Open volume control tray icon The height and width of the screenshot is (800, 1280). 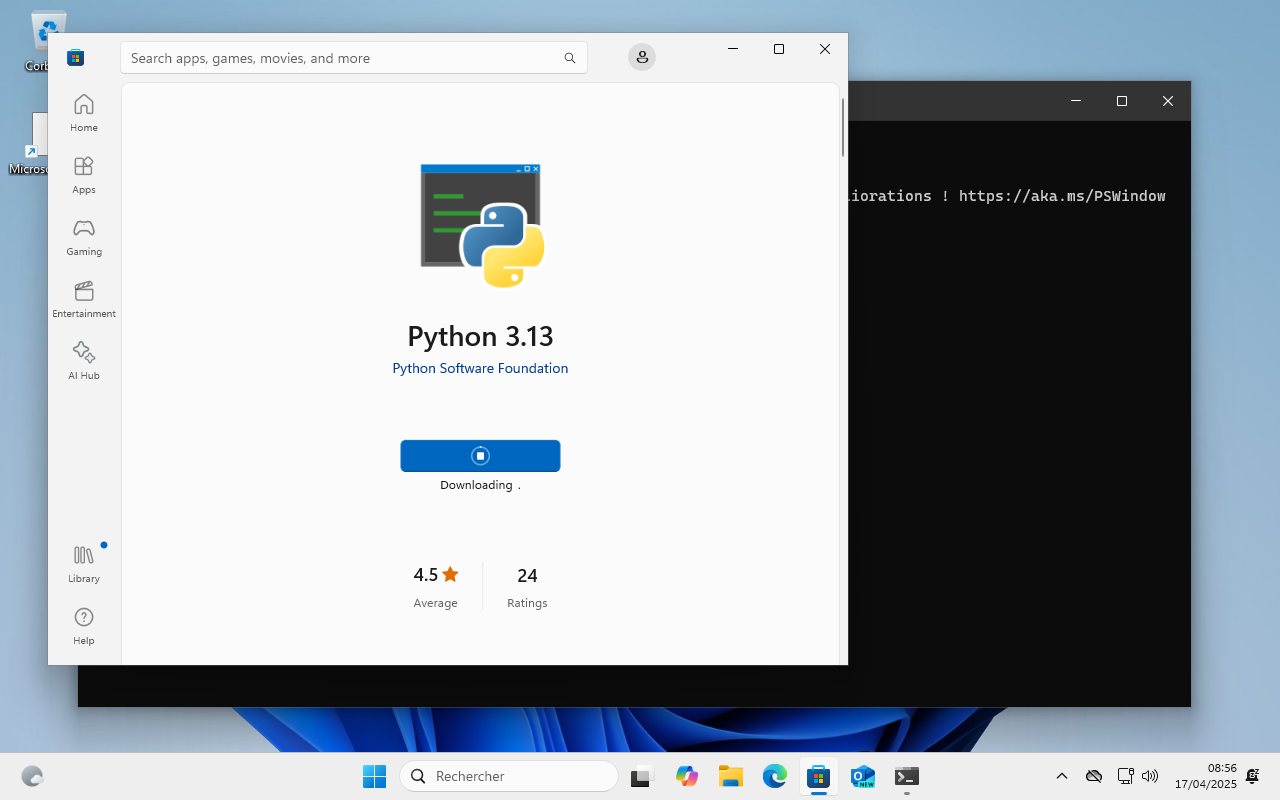(1150, 776)
